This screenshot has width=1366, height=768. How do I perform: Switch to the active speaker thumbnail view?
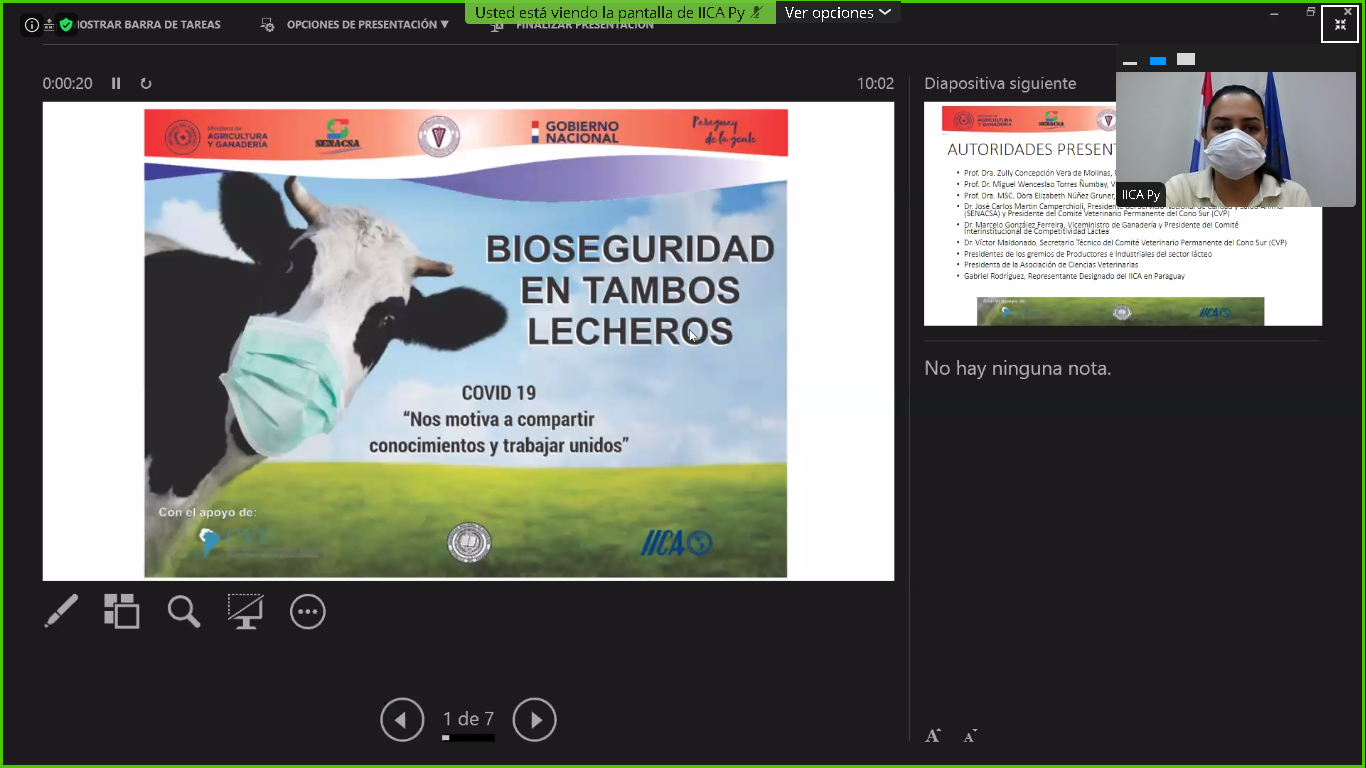(x=1158, y=60)
